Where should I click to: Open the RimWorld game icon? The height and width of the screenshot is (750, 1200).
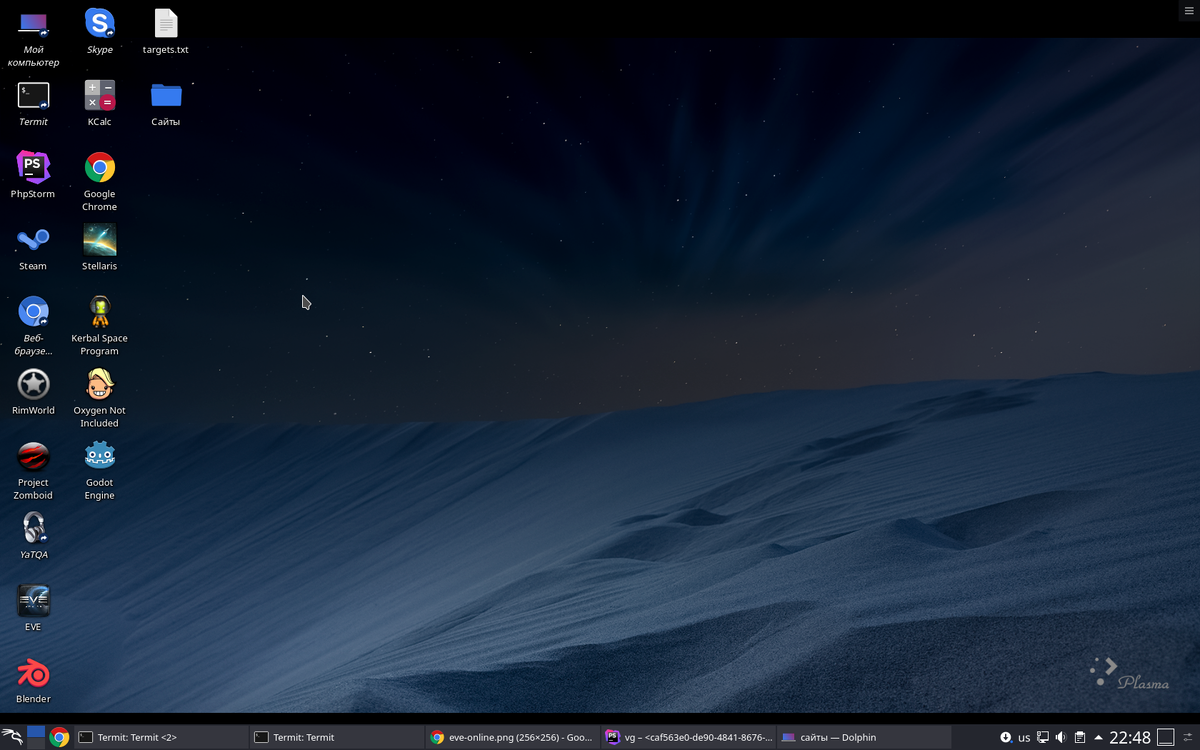[33, 391]
